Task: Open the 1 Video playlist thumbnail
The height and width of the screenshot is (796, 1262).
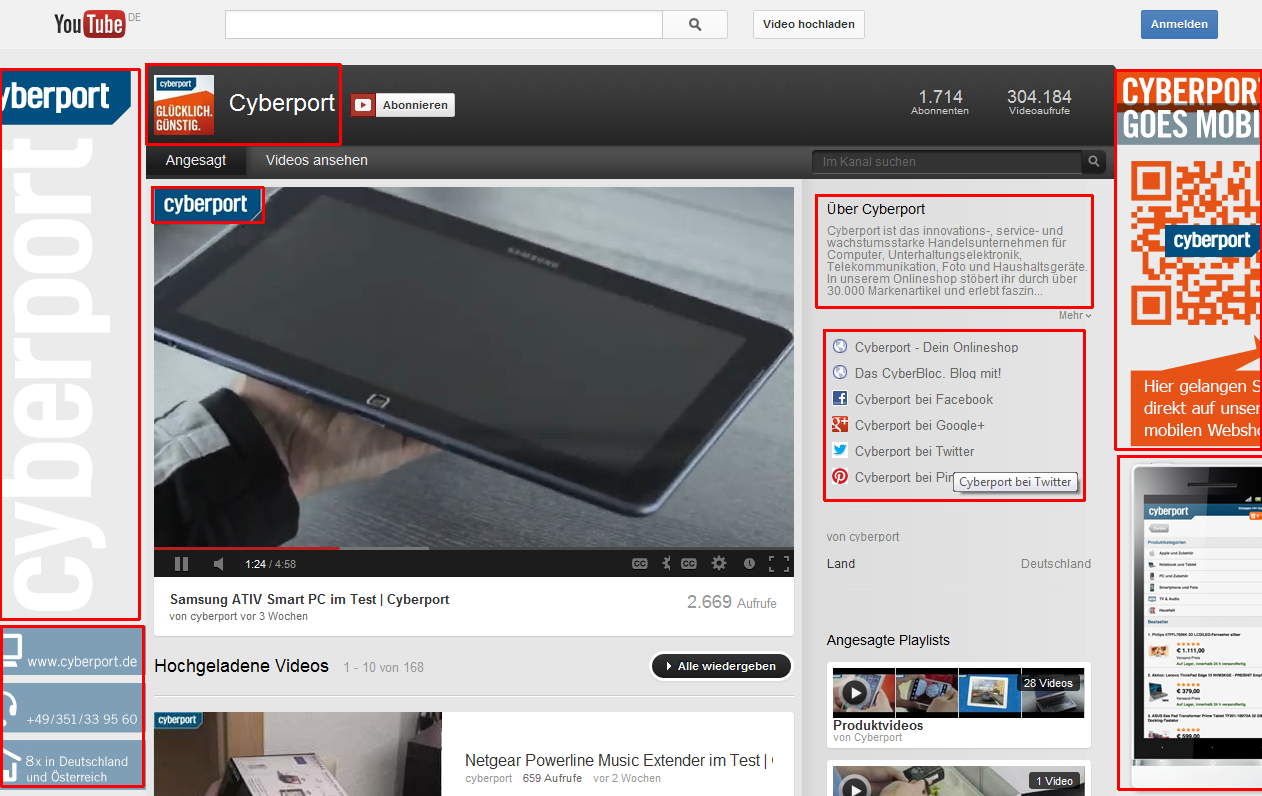Action: pos(959,783)
